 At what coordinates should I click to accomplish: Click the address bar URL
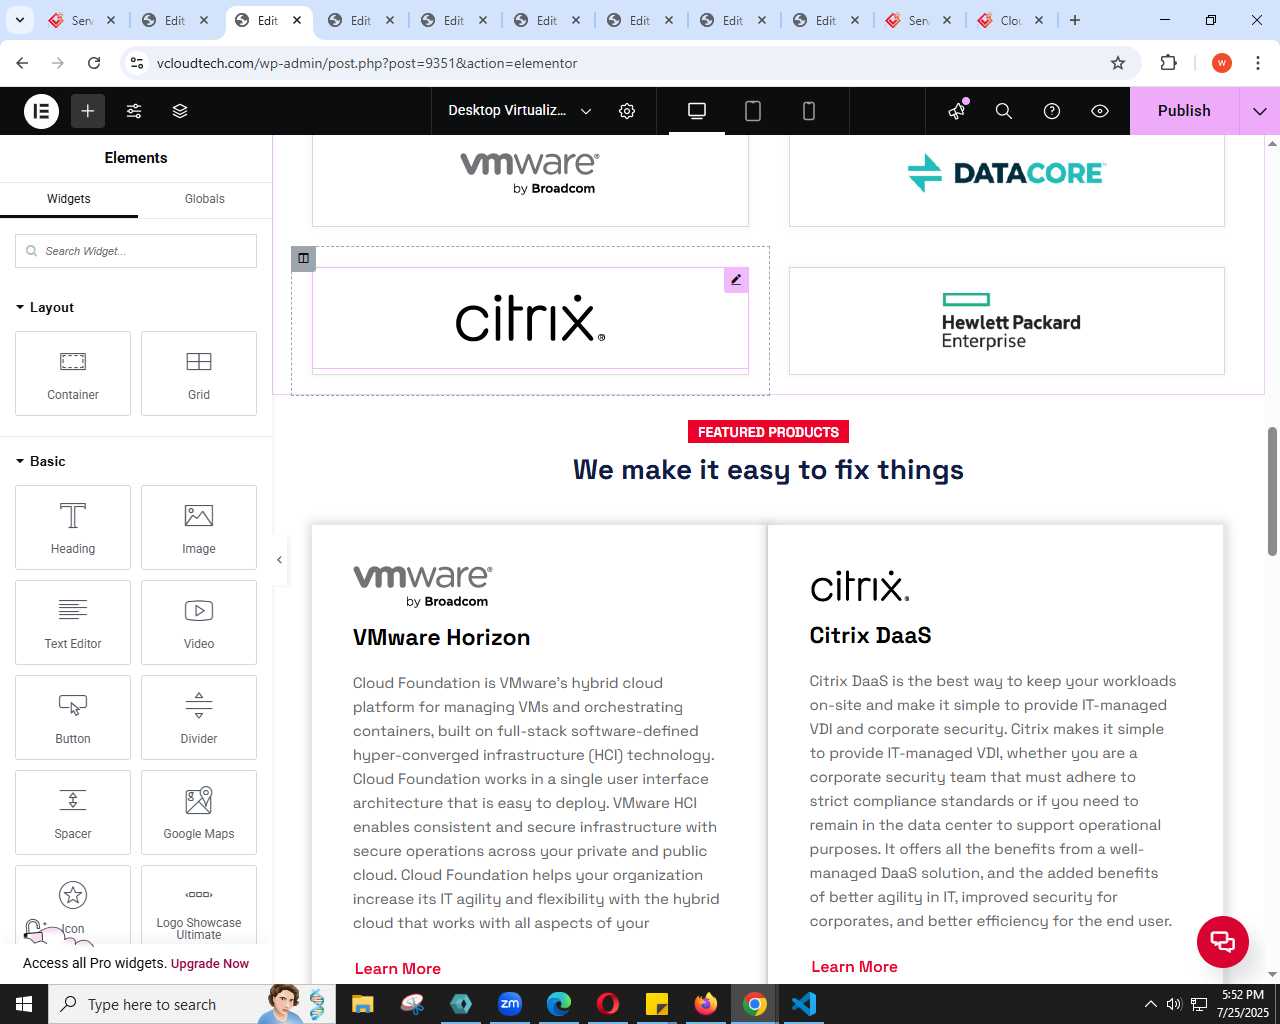(x=367, y=63)
